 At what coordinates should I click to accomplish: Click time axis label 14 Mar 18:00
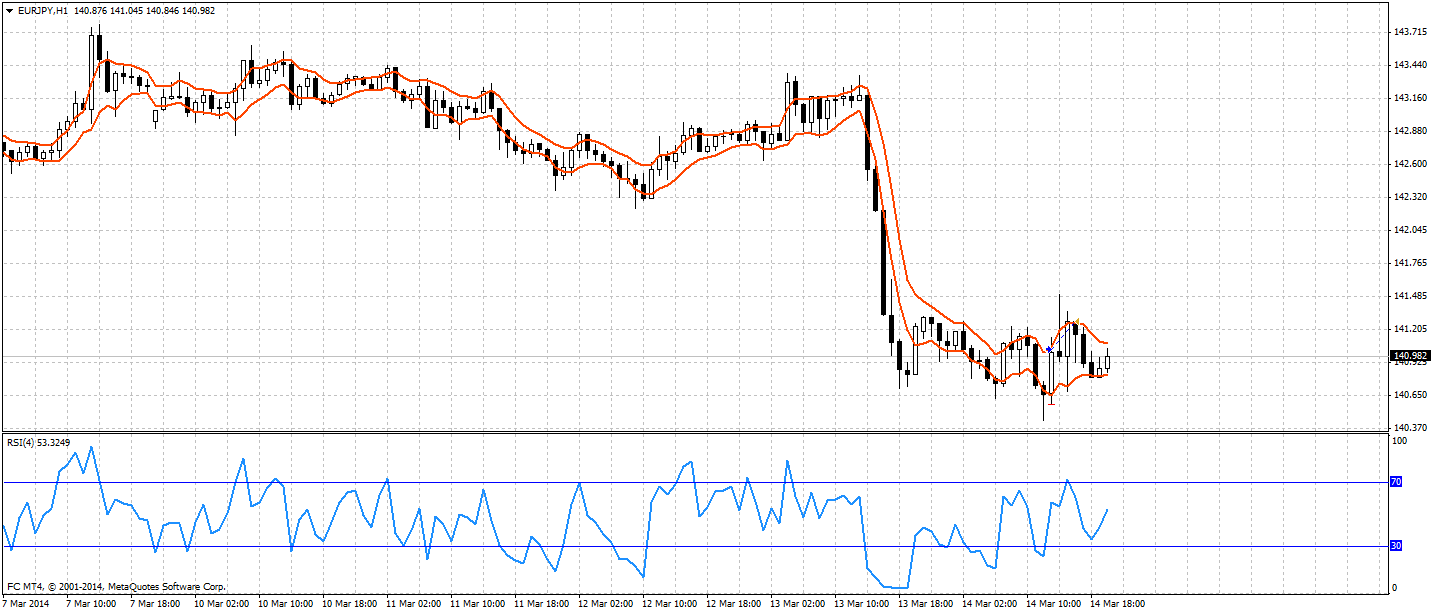click(x=1117, y=604)
